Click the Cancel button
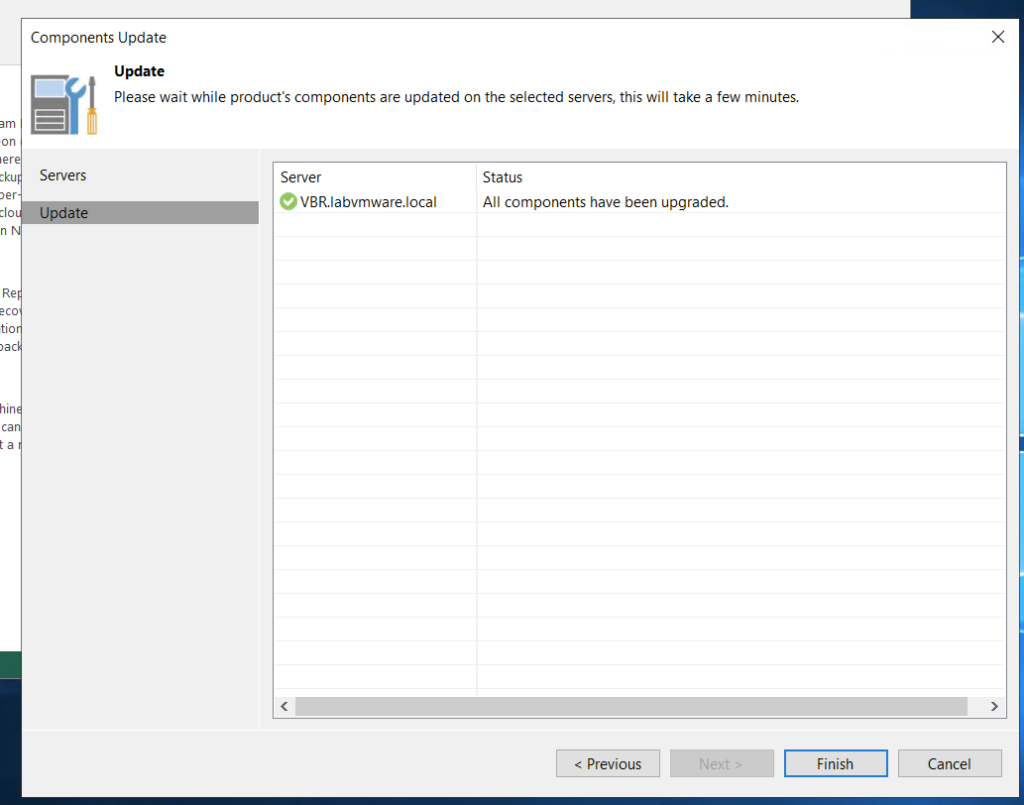The width and height of the screenshot is (1024, 805). click(949, 763)
